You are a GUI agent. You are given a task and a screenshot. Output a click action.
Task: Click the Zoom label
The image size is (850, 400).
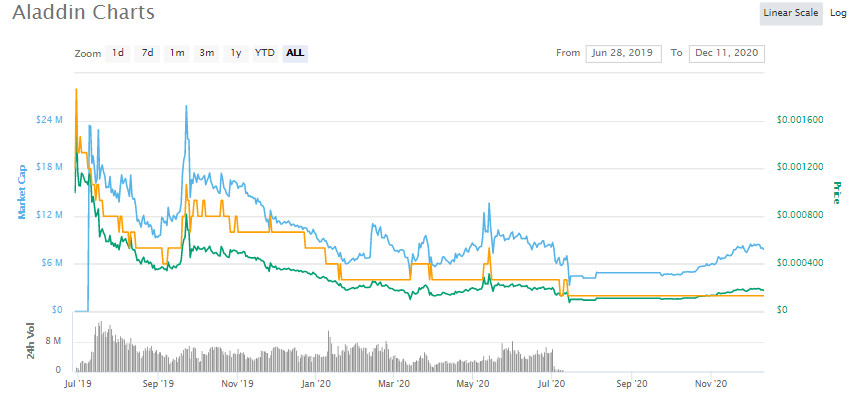coord(88,54)
